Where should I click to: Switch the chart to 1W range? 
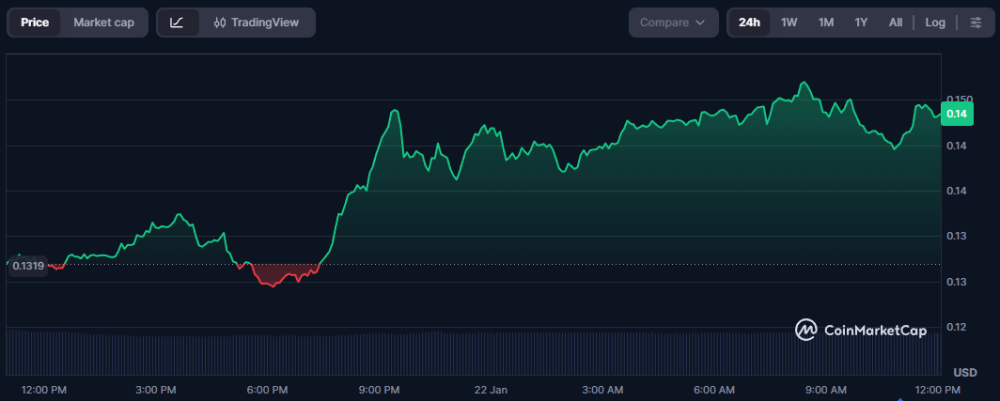click(789, 22)
